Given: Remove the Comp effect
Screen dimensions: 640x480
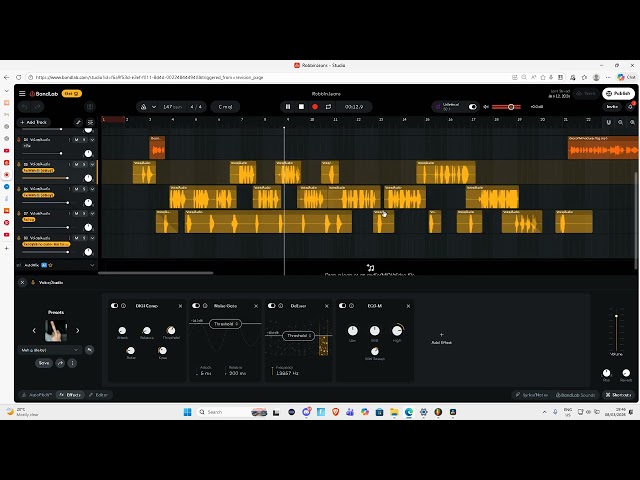Looking at the screenshot, I should coord(180,306).
